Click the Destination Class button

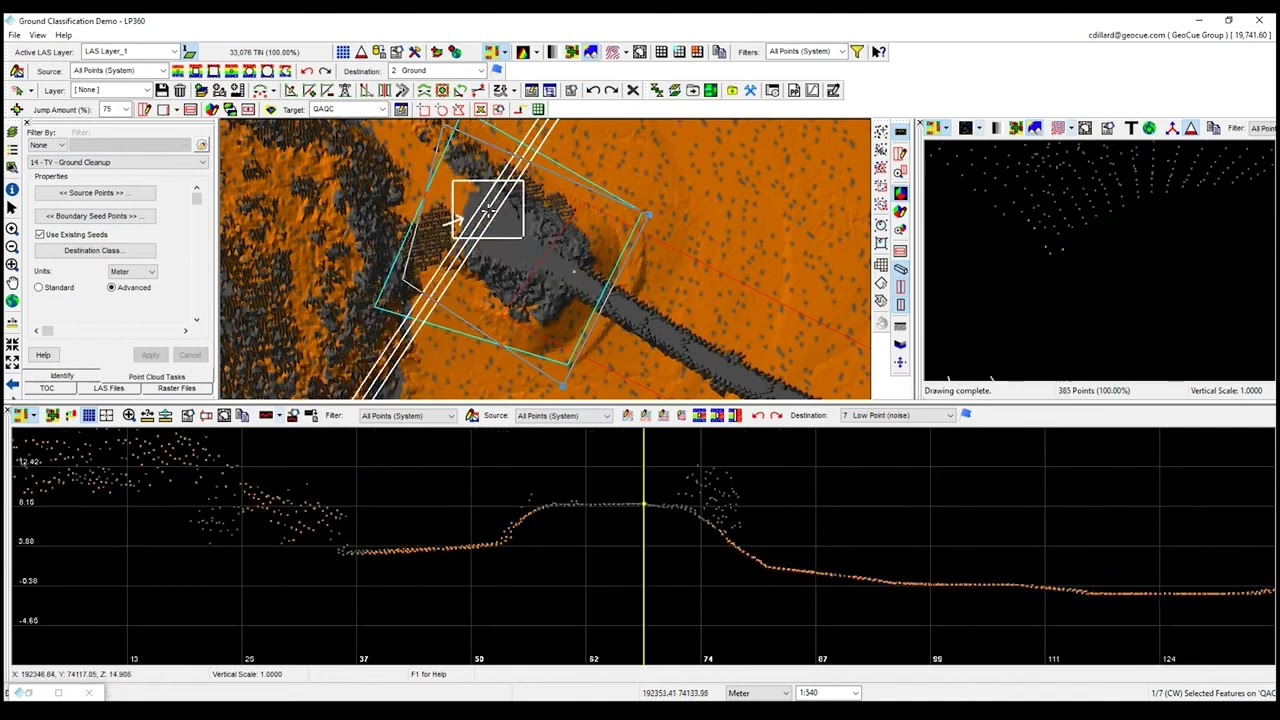pyautogui.click(x=95, y=251)
